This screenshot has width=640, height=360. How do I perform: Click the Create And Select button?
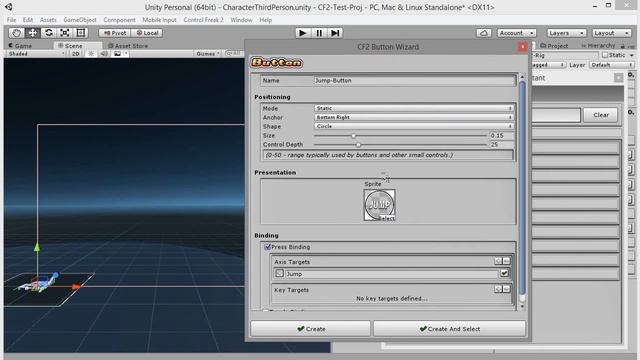tap(449, 329)
